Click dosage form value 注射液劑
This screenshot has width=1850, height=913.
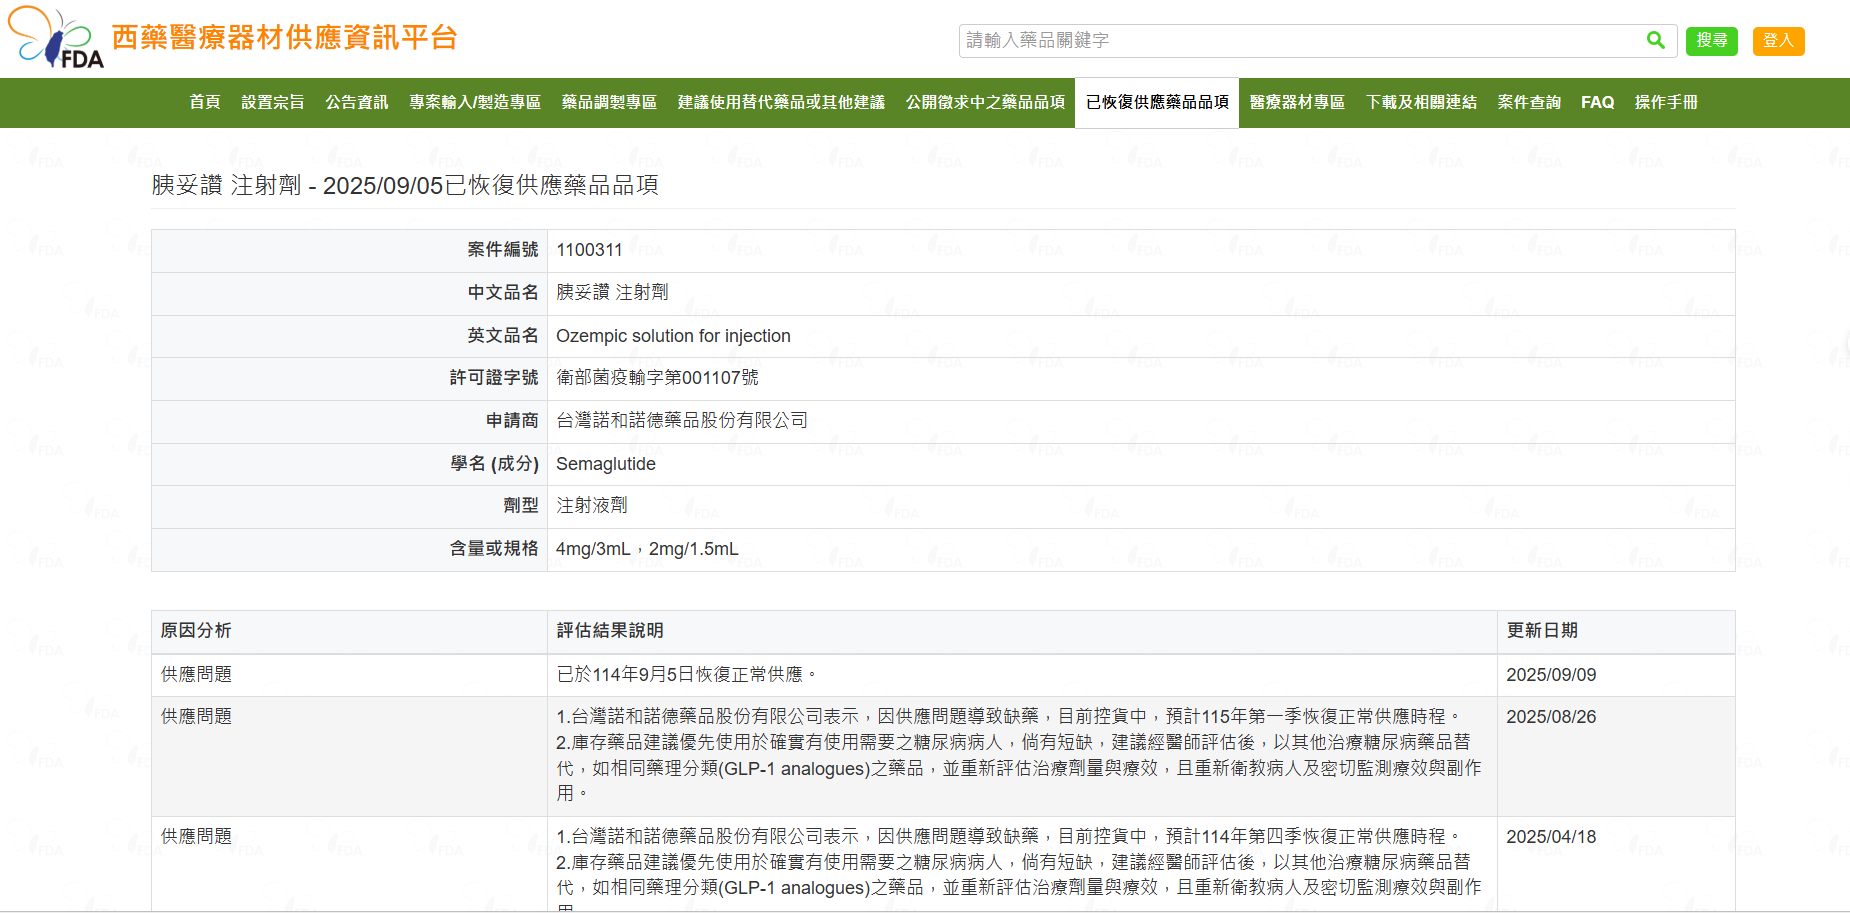coord(592,506)
